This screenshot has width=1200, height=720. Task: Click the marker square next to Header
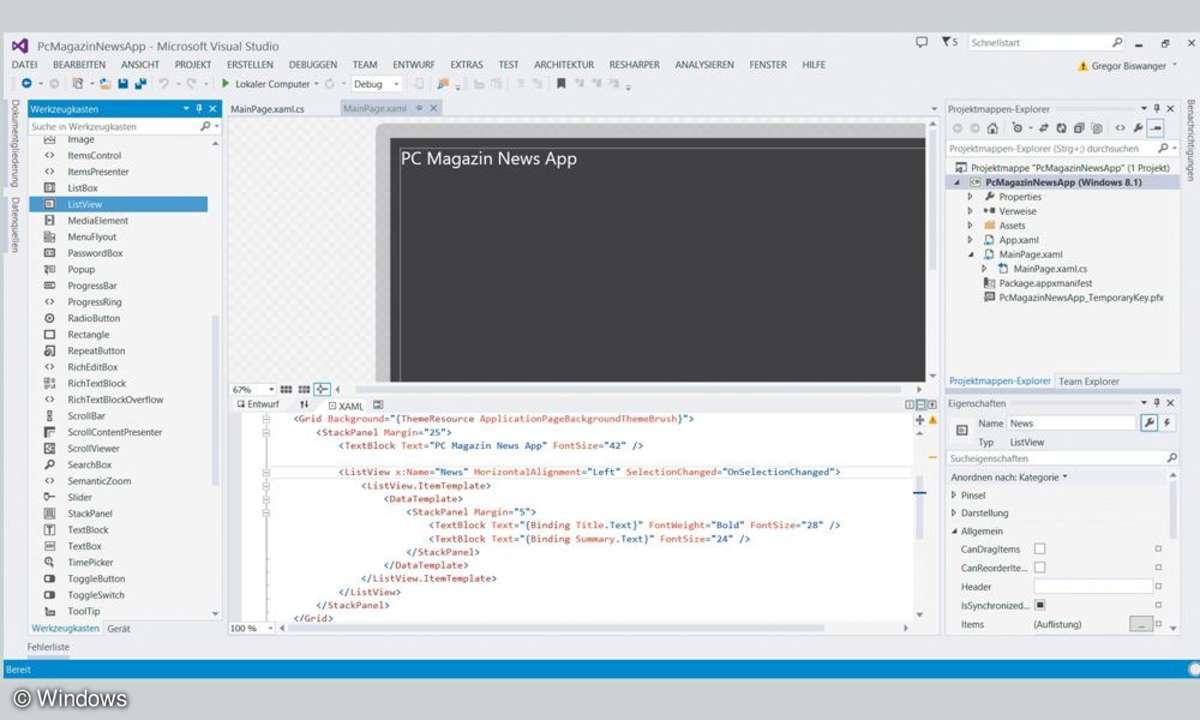coord(1159,587)
